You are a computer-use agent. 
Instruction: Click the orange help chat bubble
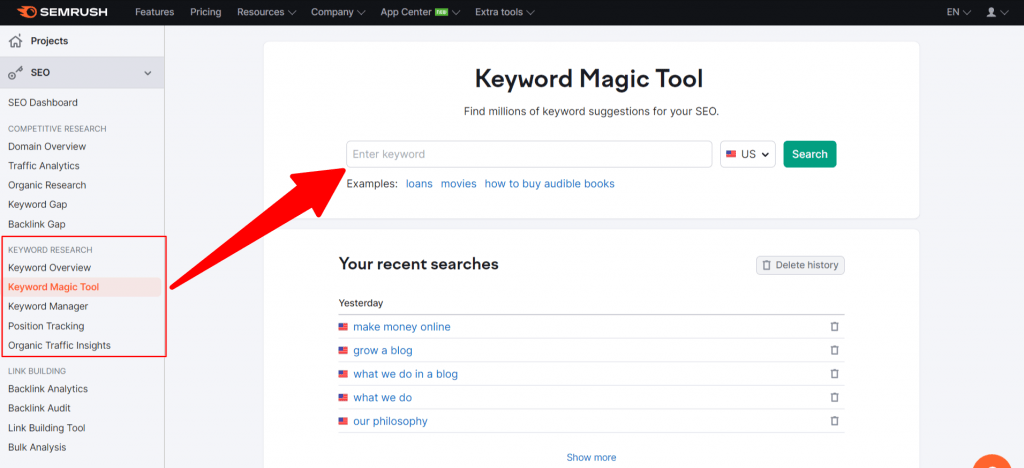pyautogui.click(x=991, y=461)
